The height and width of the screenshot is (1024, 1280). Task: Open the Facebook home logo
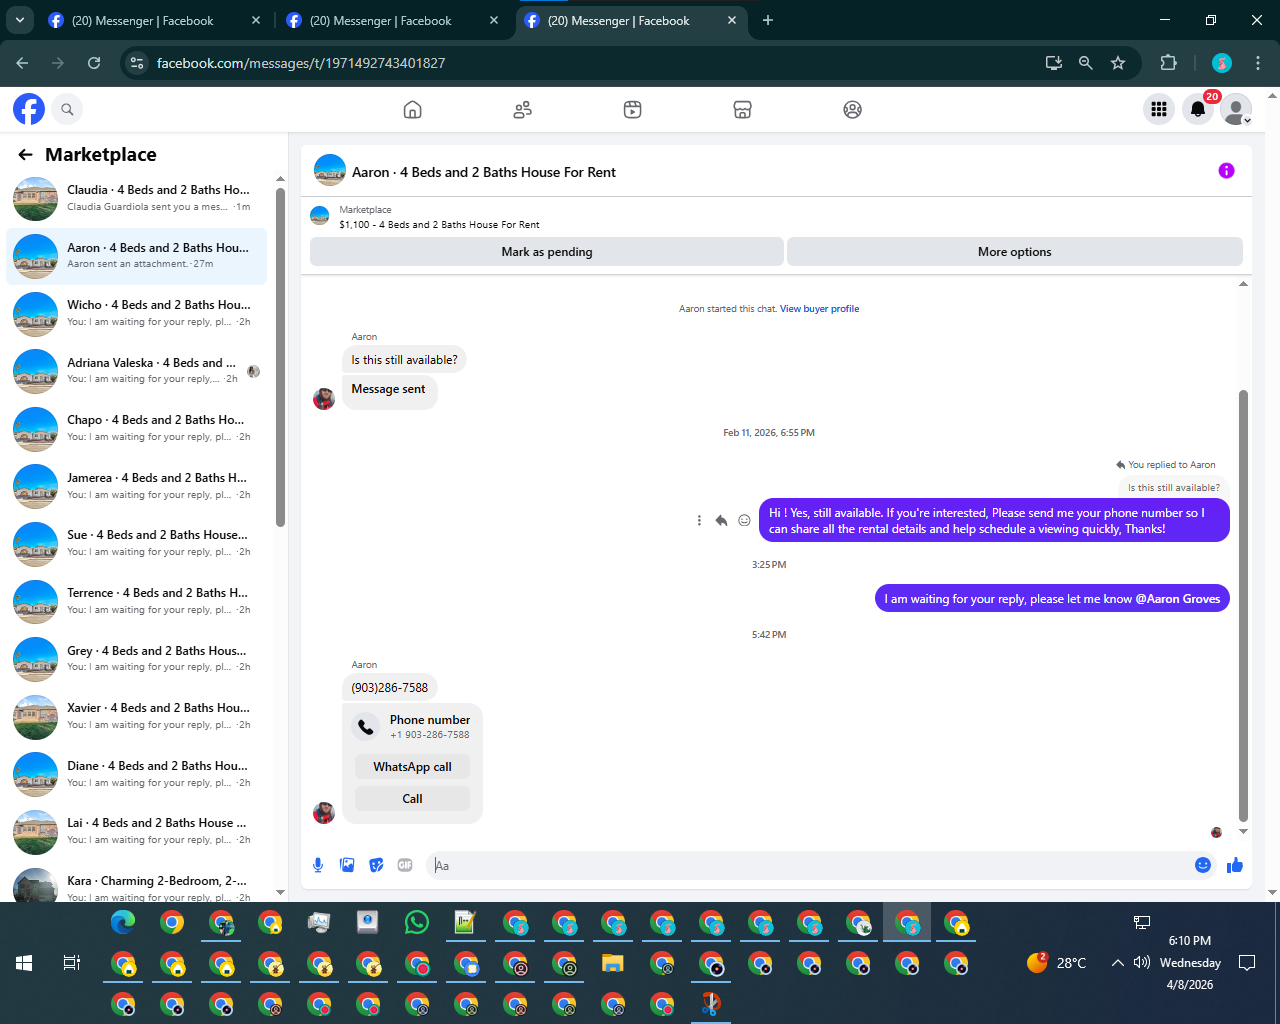point(29,109)
